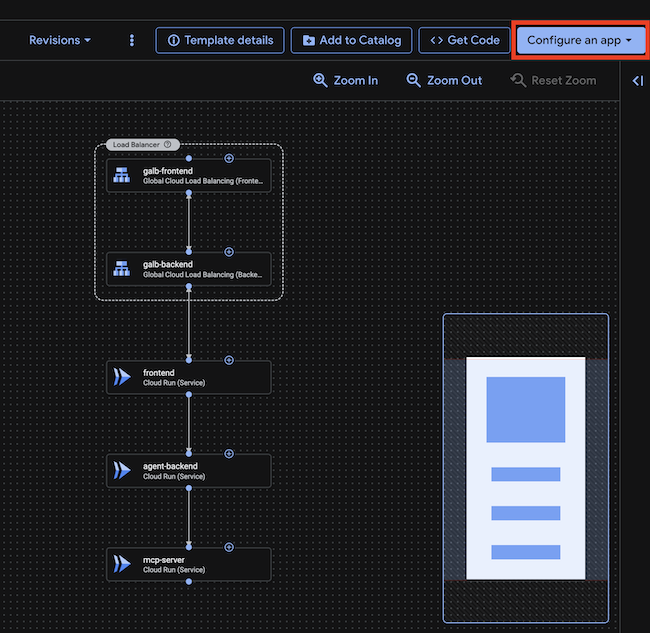Click the Get Code angle brackets icon
Image resolution: width=650 pixels, height=633 pixels.
[x=437, y=40]
